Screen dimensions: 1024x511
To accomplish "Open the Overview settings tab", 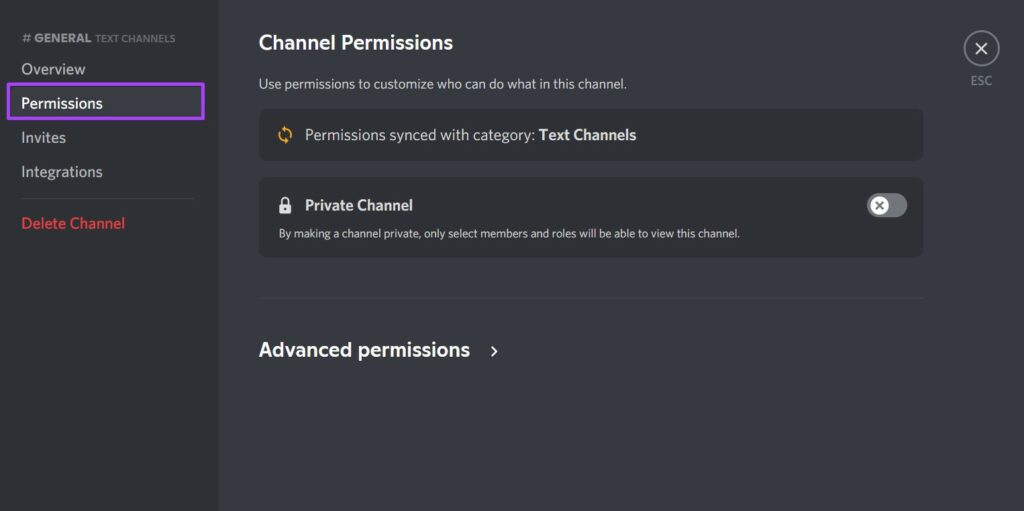I will (x=53, y=69).
